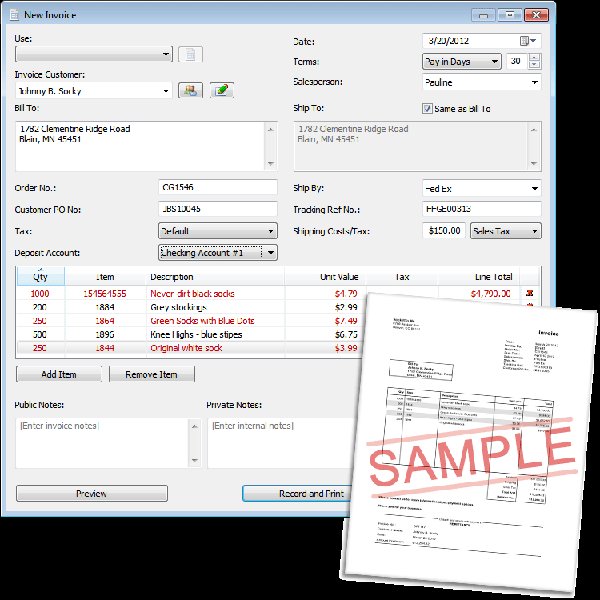Screen dimensions: 600x600
Task: Click the Preview button
Action: (x=91, y=494)
